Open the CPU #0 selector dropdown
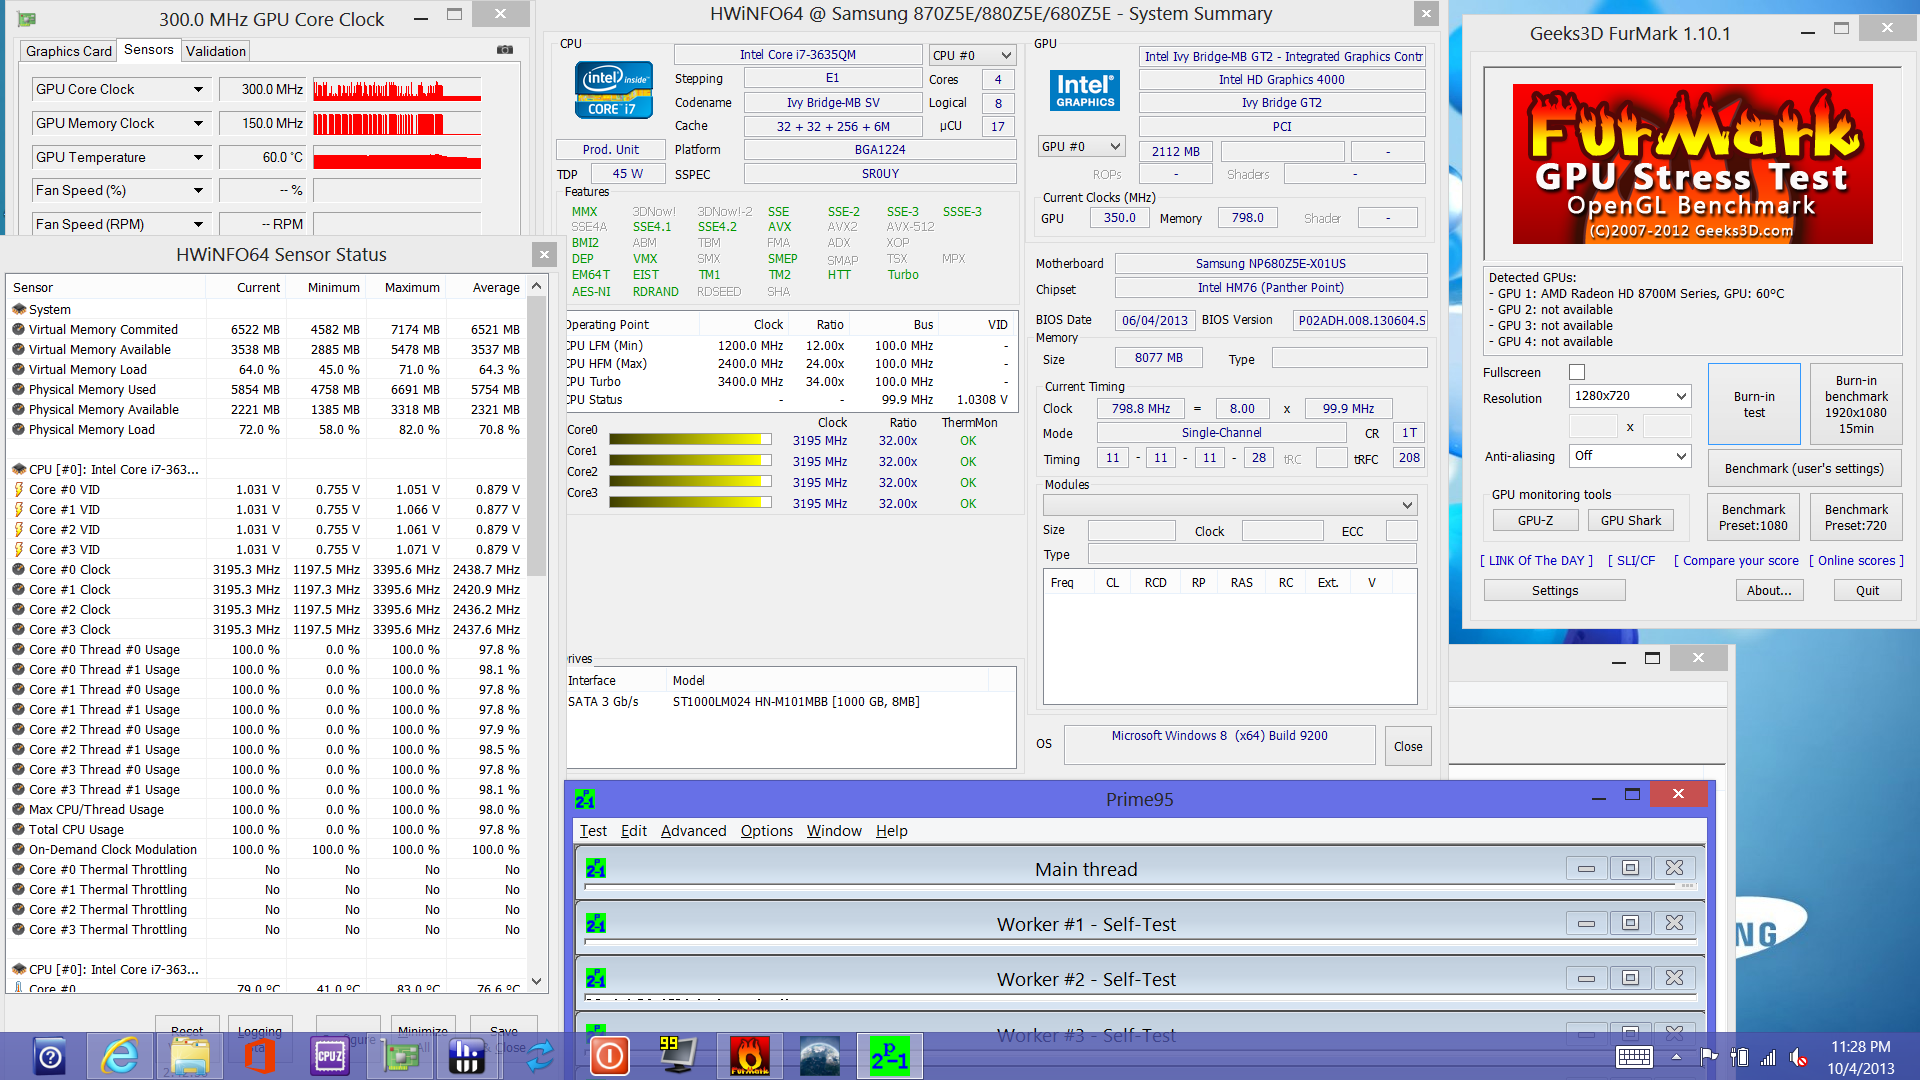 (972, 55)
